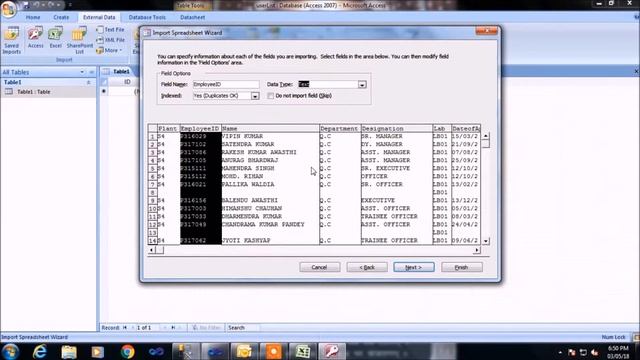
Task: Proceed with the Next > button
Action: tap(414, 267)
